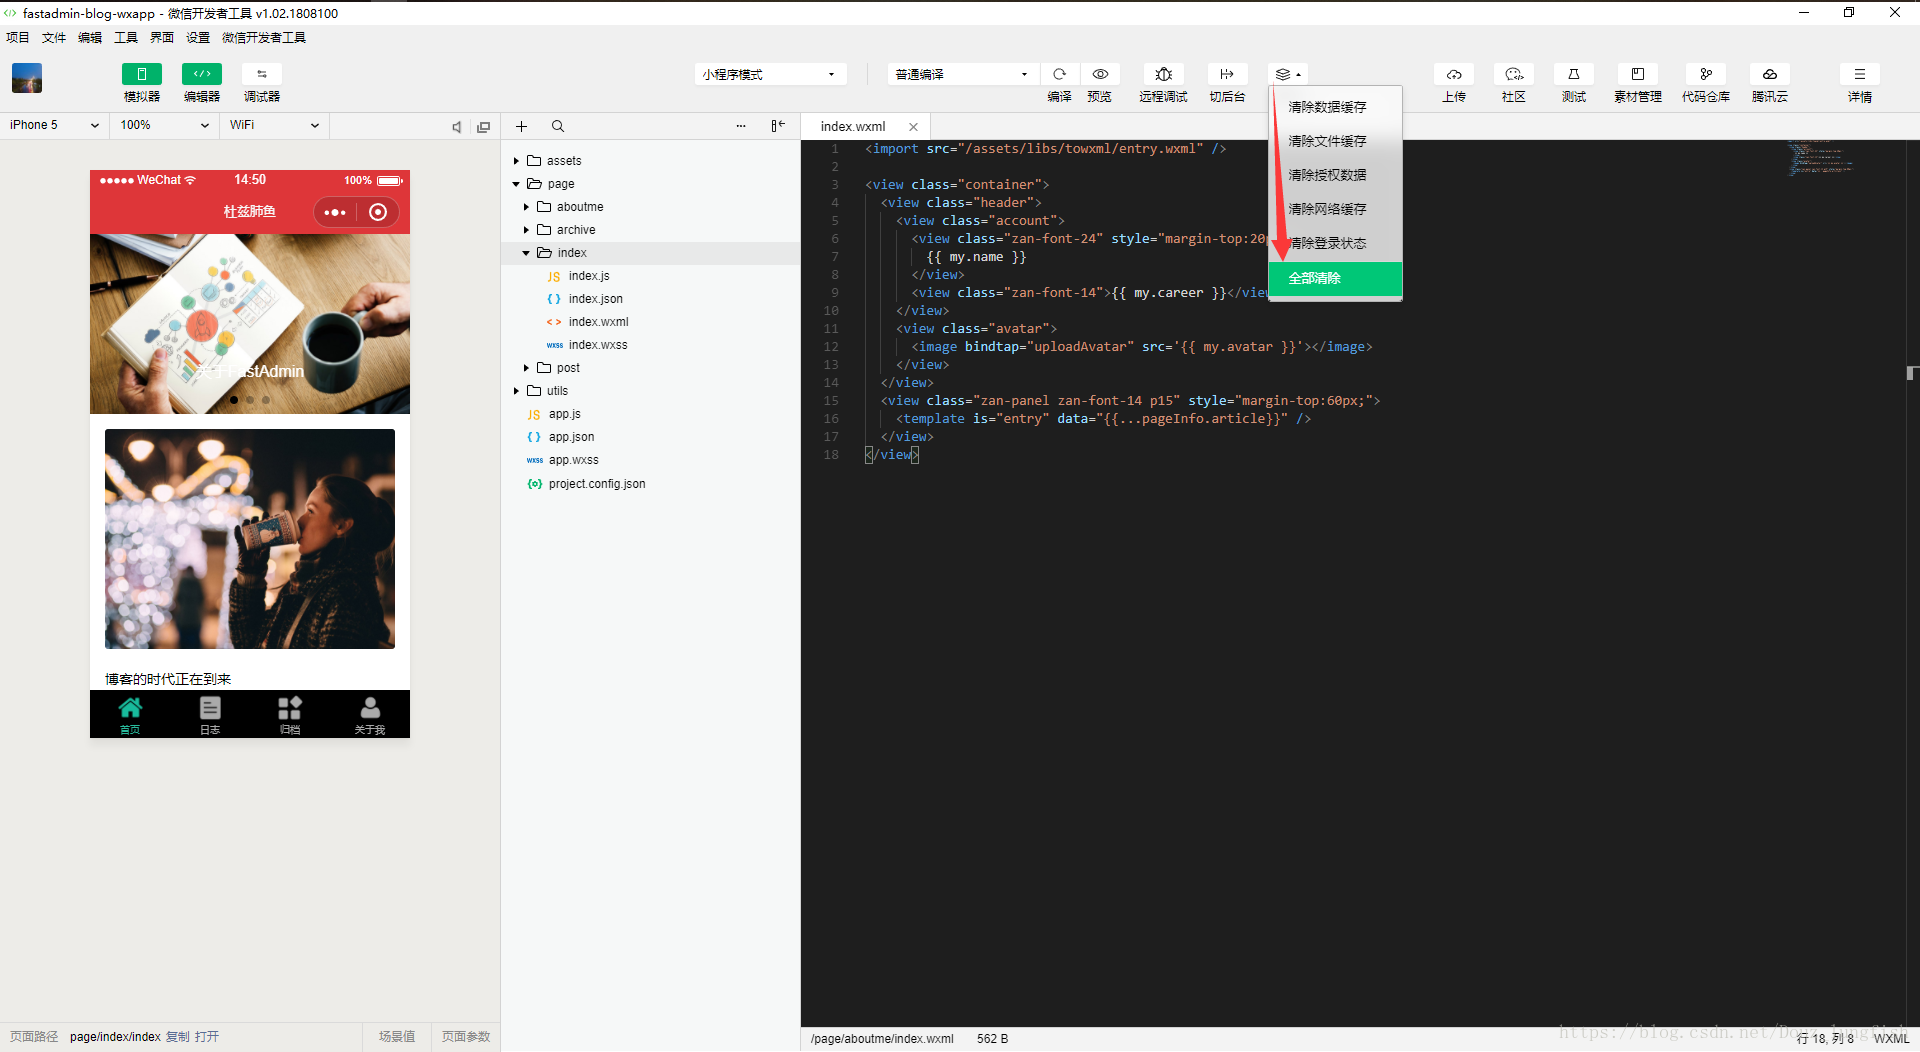The width and height of the screenshot is (1920, 1052).
Task: Toggle the simulator (模拟器) panel button
Action: (142, 75)
